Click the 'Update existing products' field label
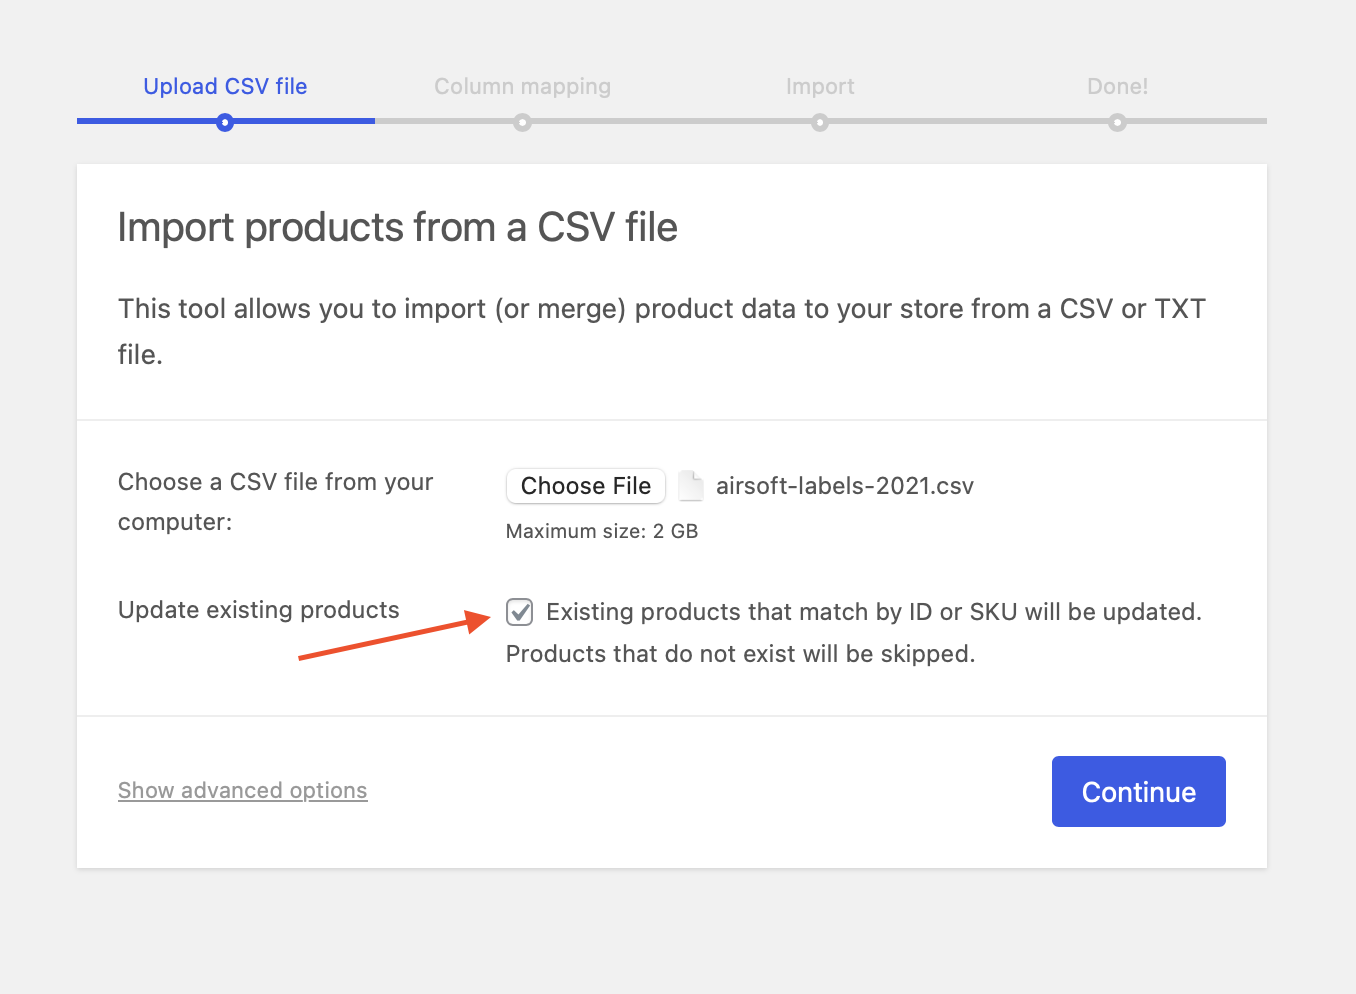This screenshot has width=1356, height=994. pos(258,610)
